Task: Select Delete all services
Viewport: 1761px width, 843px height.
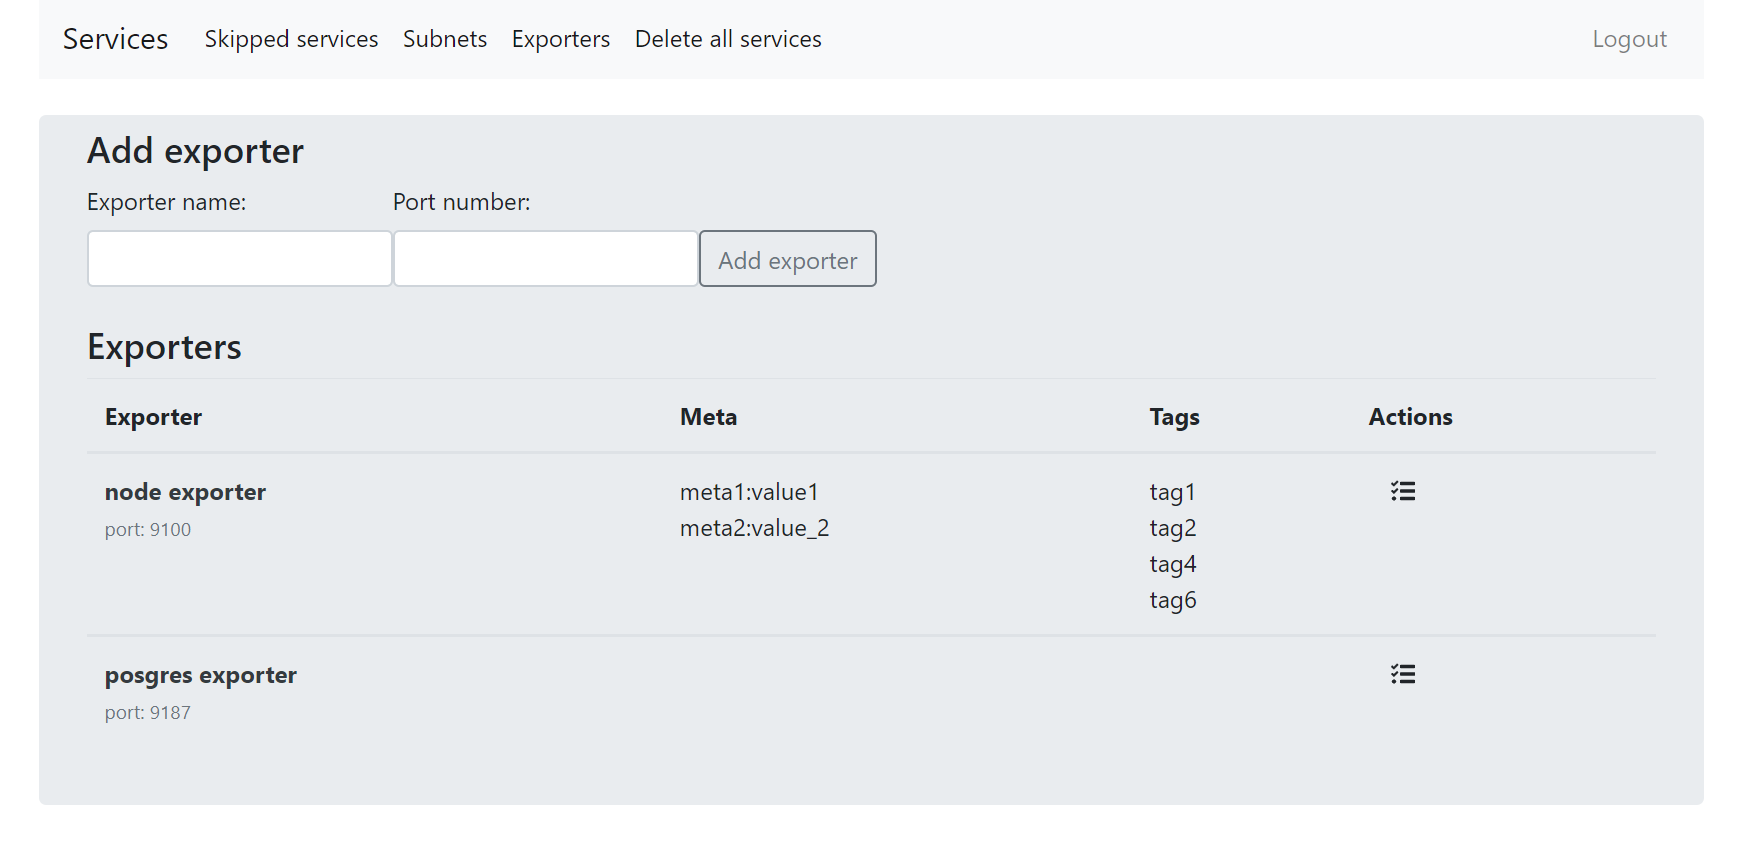Action: pyautogui.click(x=728, y=39)
